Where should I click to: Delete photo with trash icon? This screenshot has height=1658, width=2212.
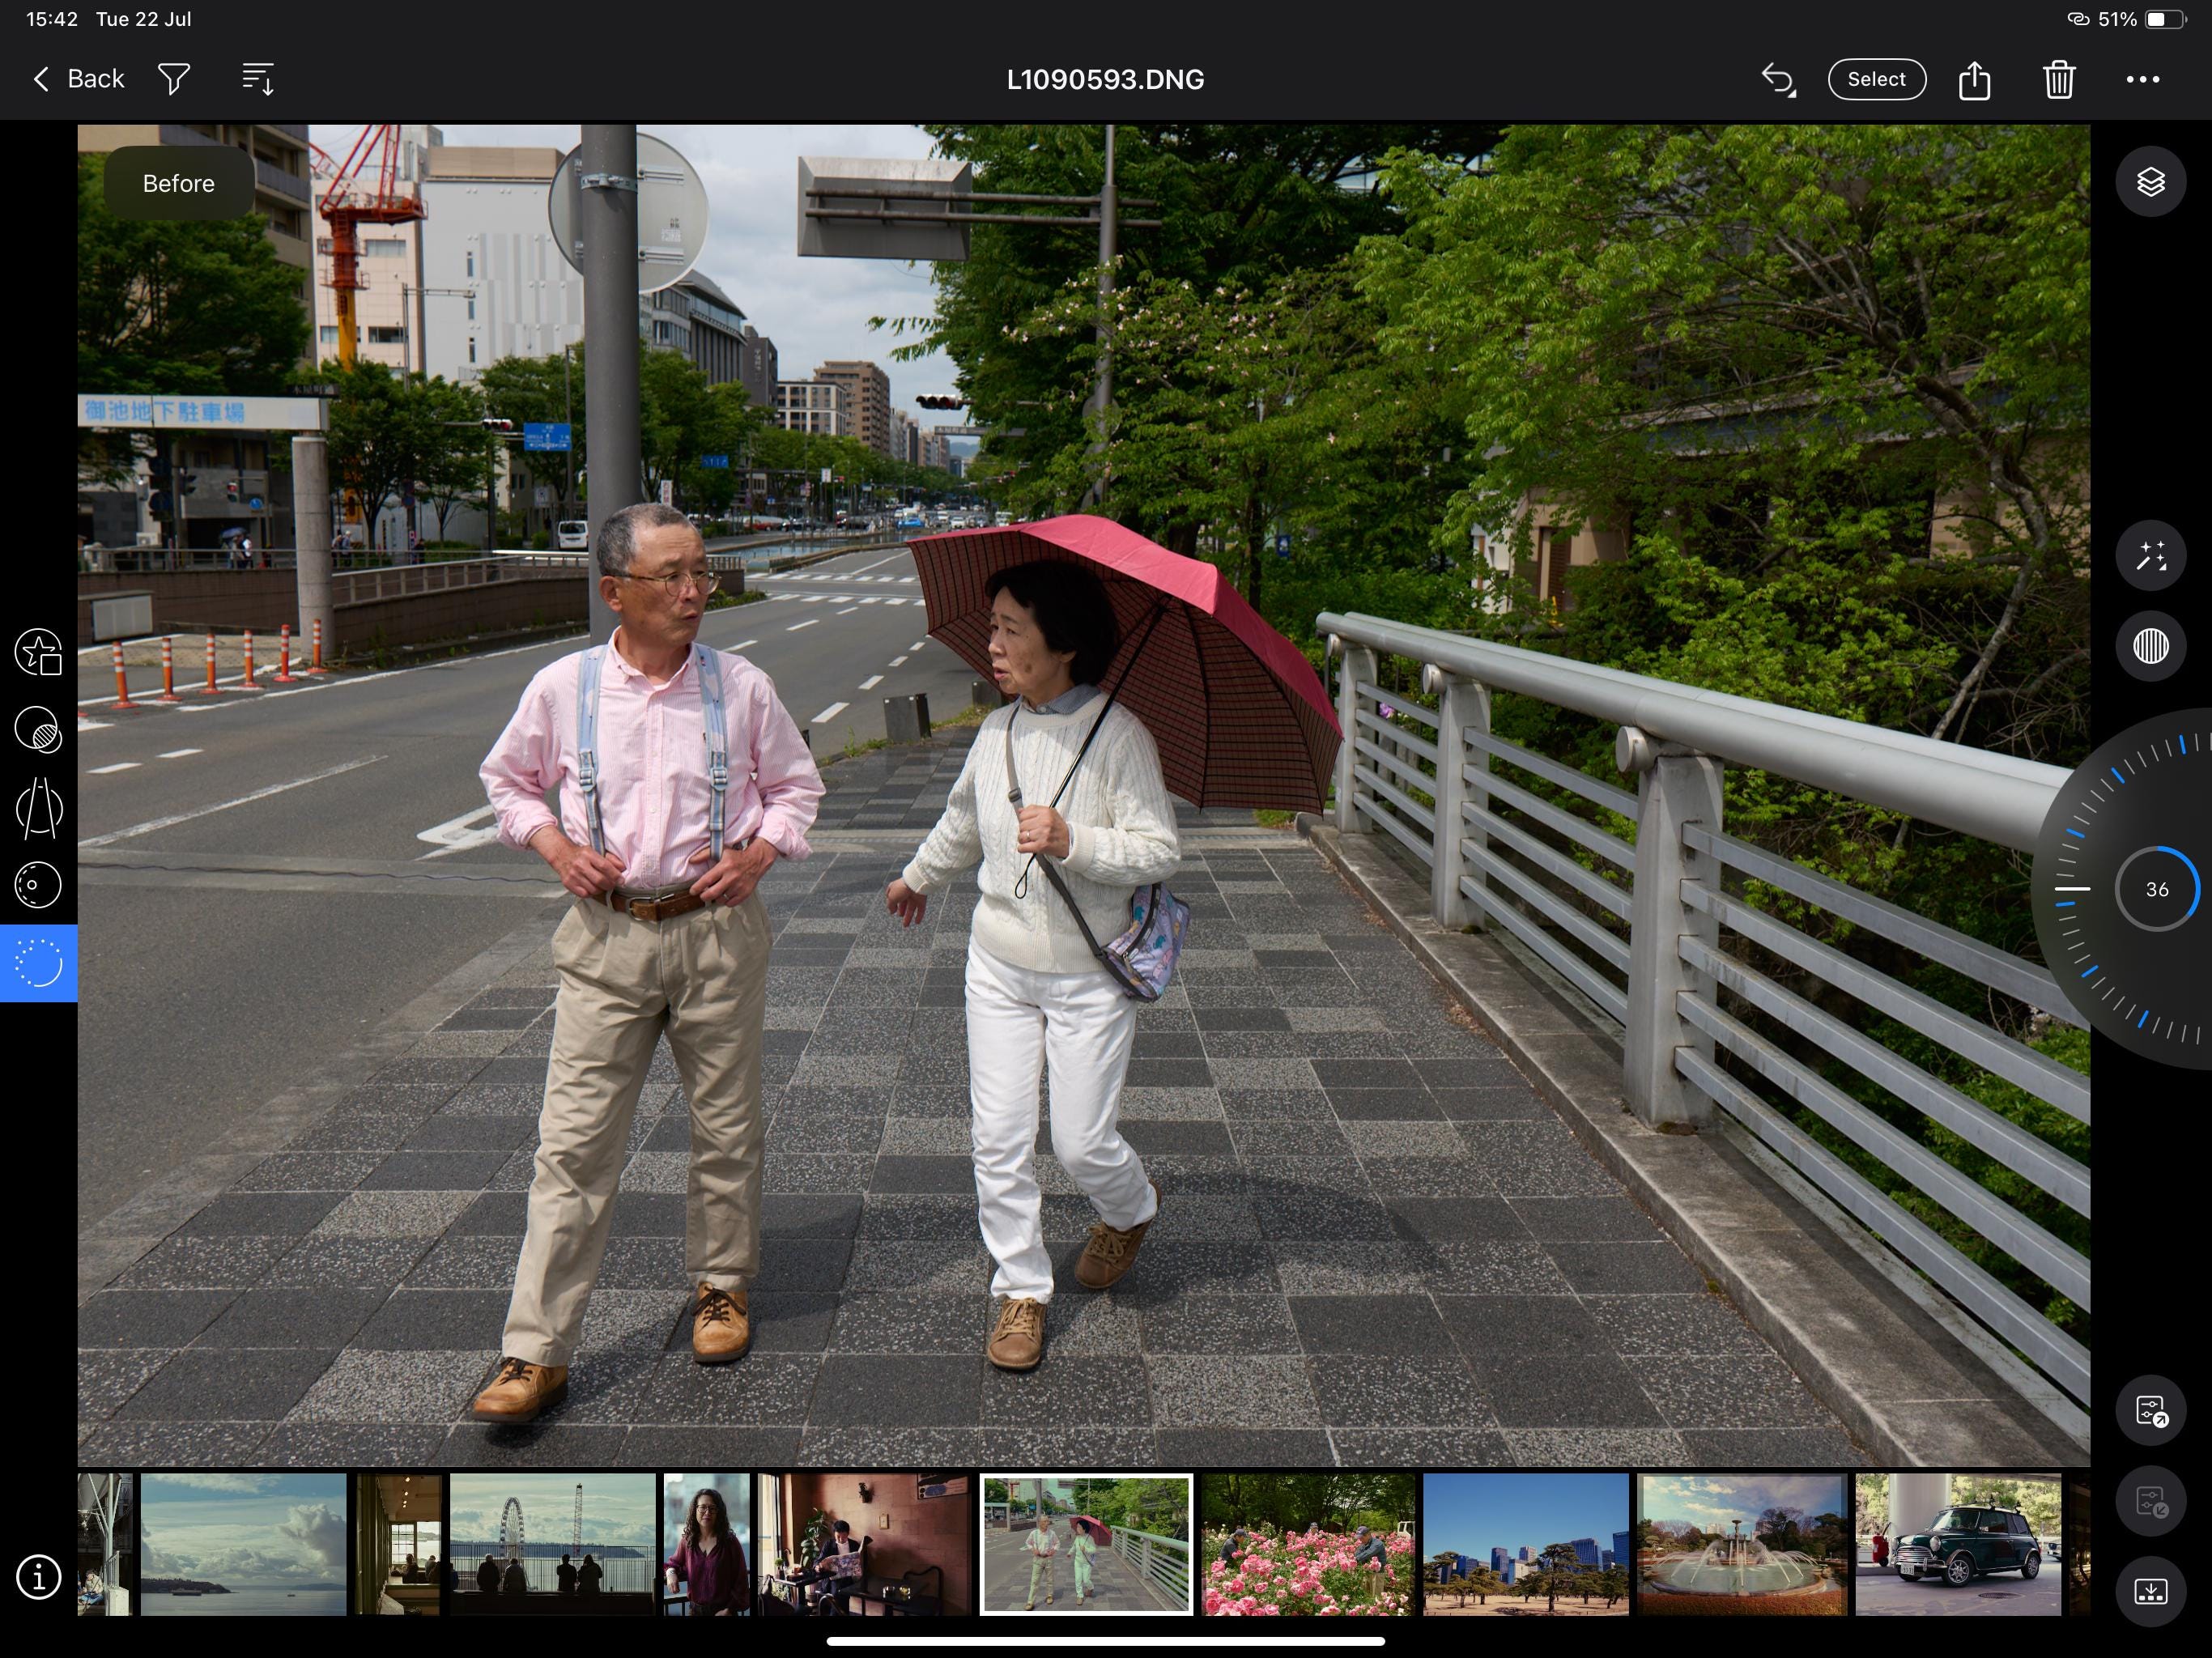[2058, 79]
